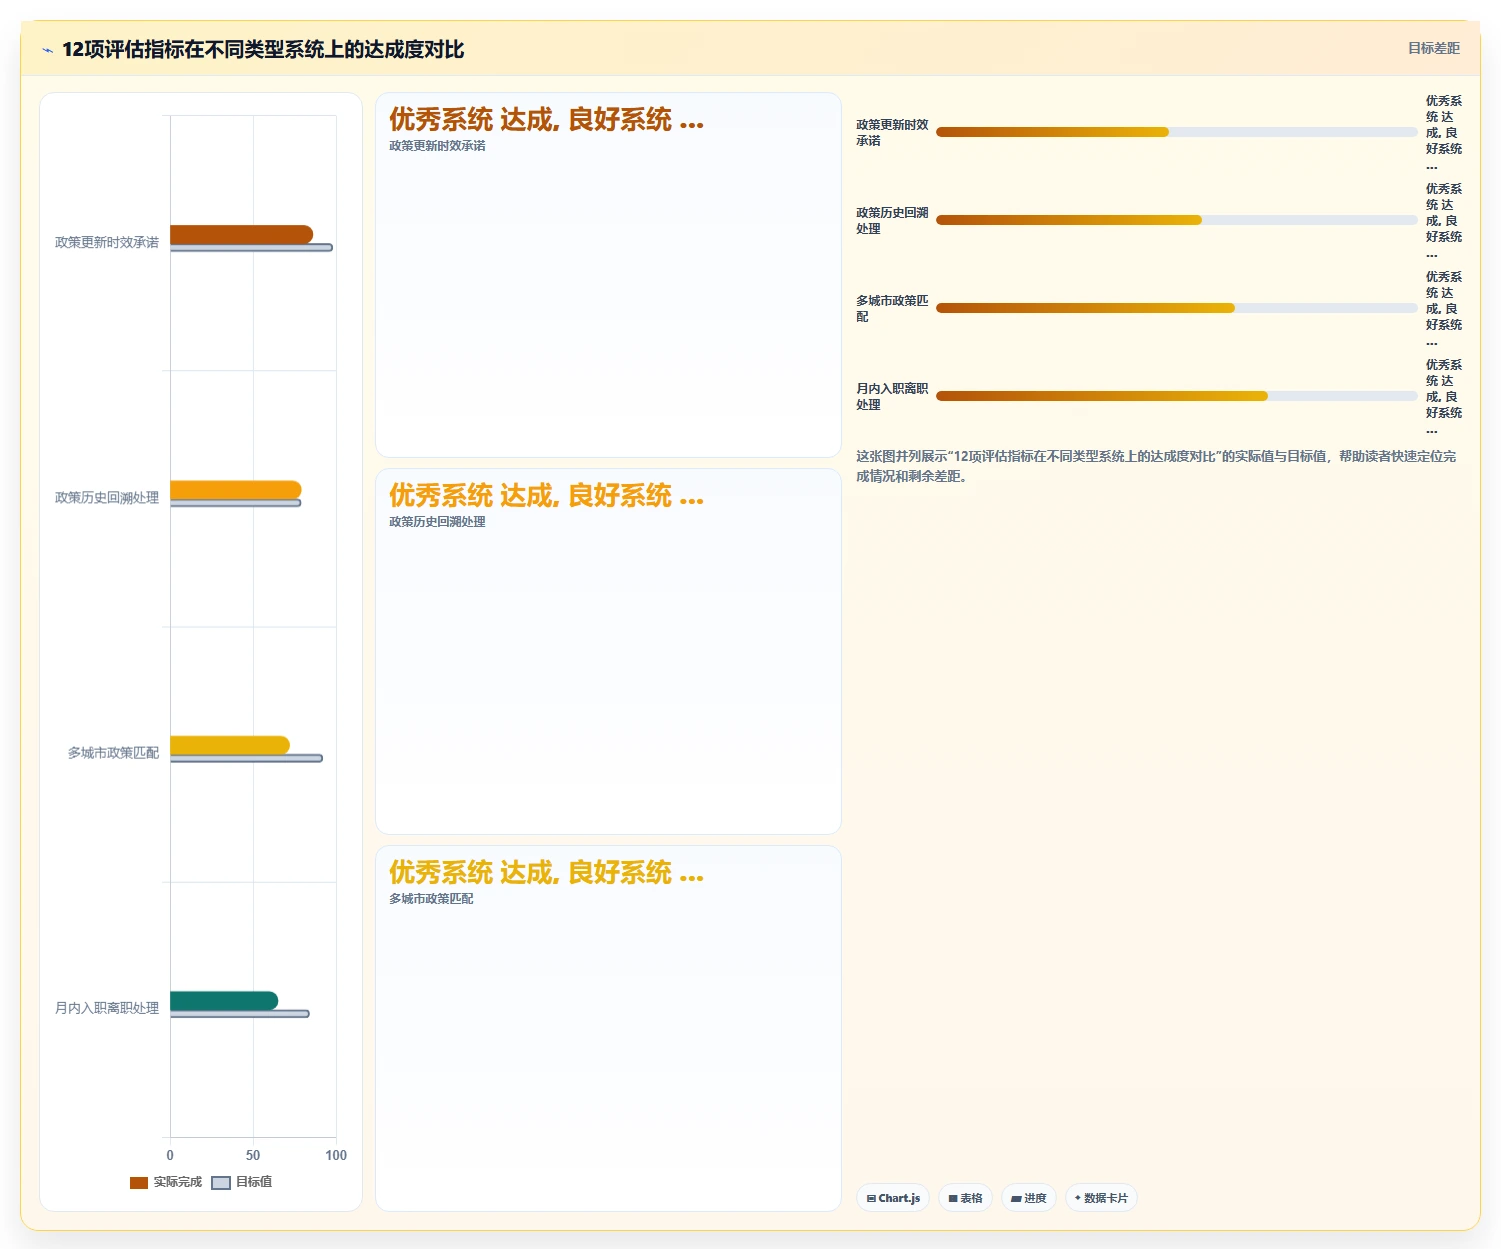Image resolution: width=1501 pixels, height=1249 pixels.
Task: Select the 数据卡片 tag chip
Action: point(1101,1198)
